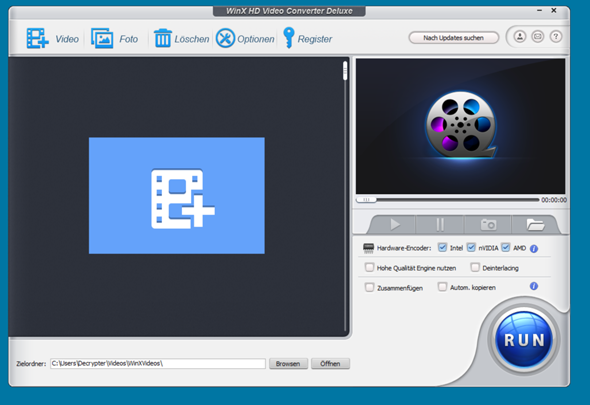Click the Browsen button
This screenshot has width=590, height=405.
point(288,364)
